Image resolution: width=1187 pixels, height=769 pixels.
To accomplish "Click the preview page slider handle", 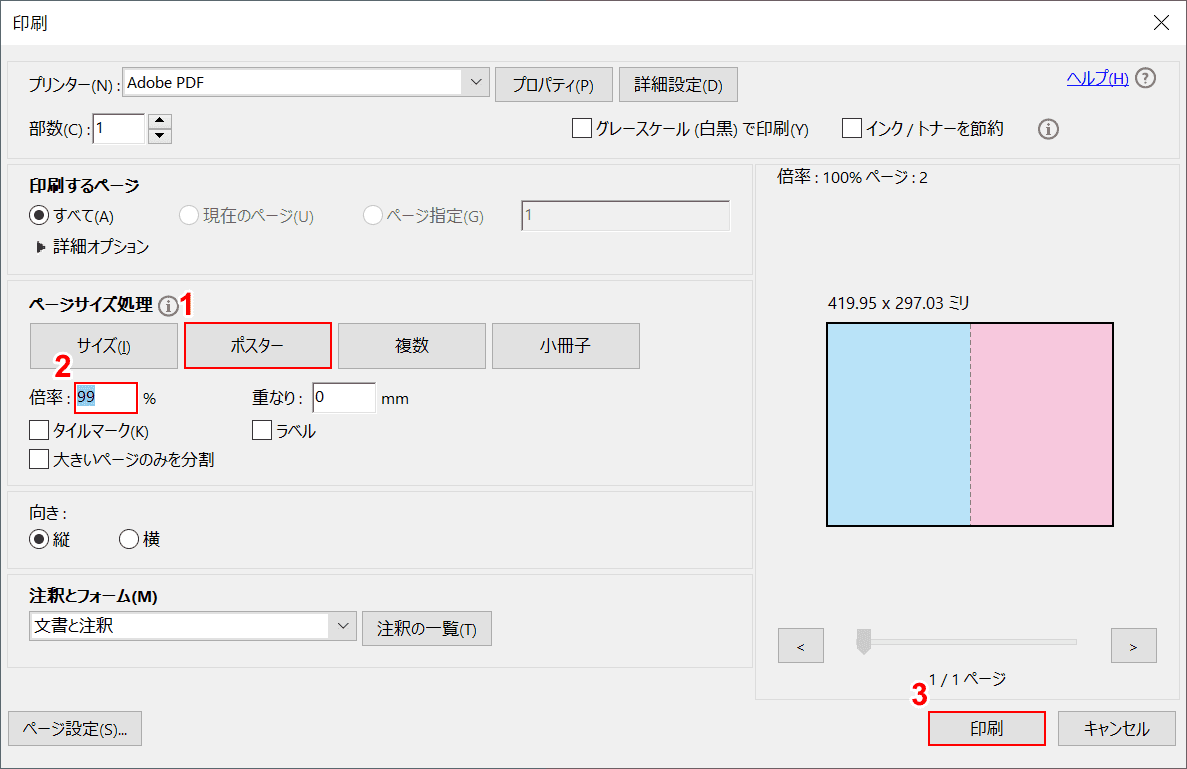I will click(864, 641).
